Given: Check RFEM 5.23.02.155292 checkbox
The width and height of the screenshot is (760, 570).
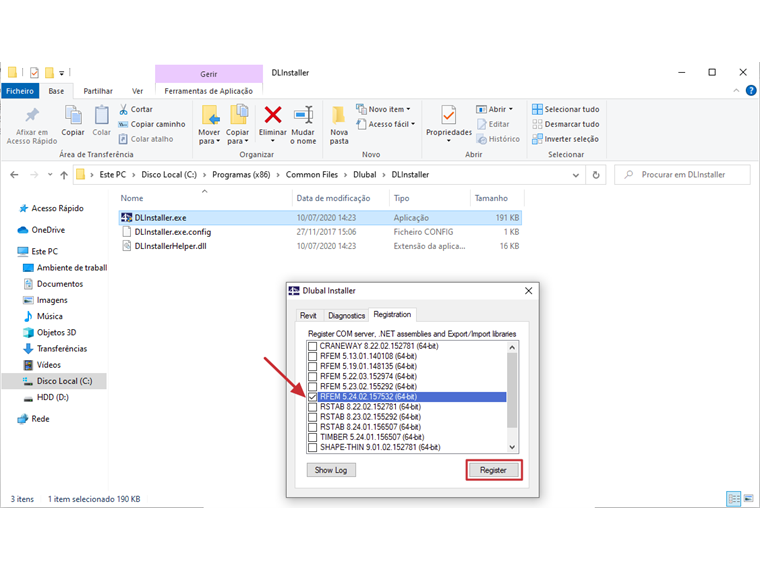Looking at the screenshot, I should click(x=313, y=387).
